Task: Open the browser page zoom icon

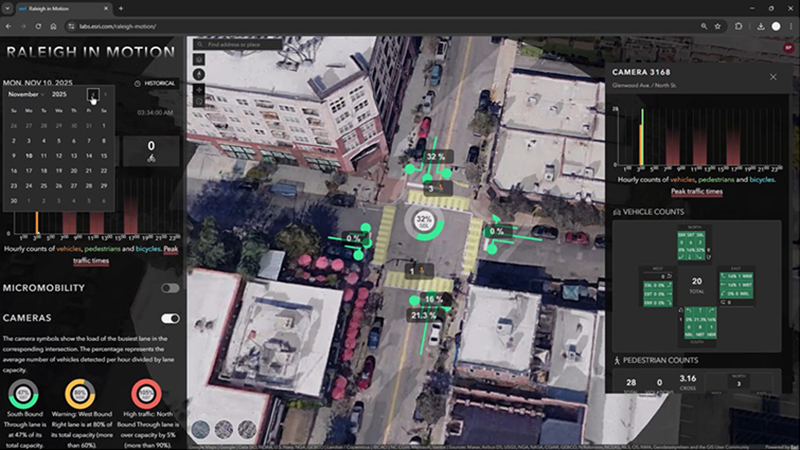Action: 704,26
